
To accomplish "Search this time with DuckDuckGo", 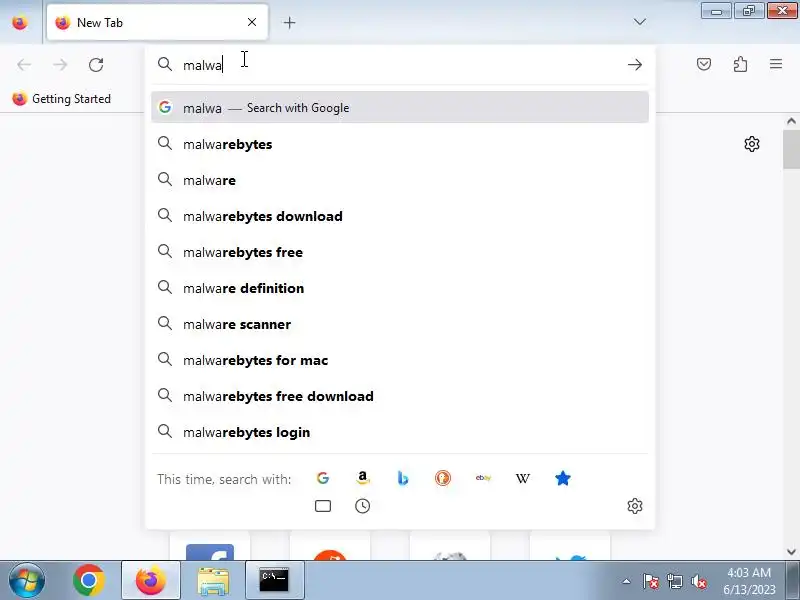I will [442, 478].
